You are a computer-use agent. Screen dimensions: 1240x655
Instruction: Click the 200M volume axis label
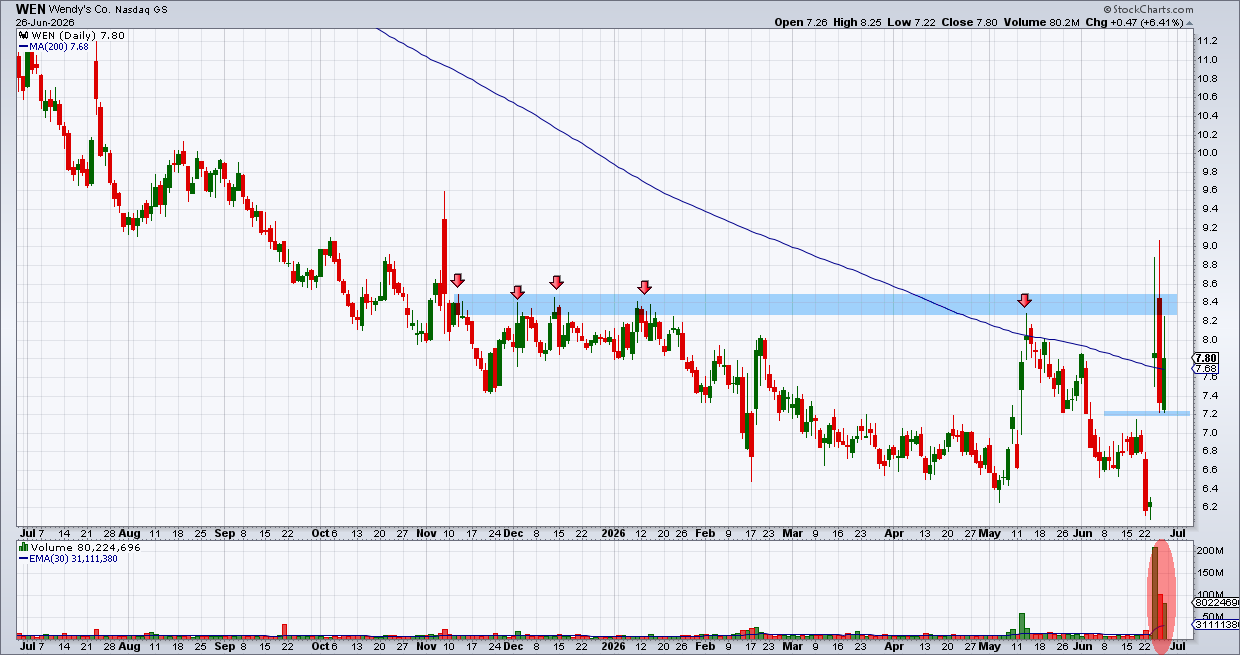[x=1211, y=551]
